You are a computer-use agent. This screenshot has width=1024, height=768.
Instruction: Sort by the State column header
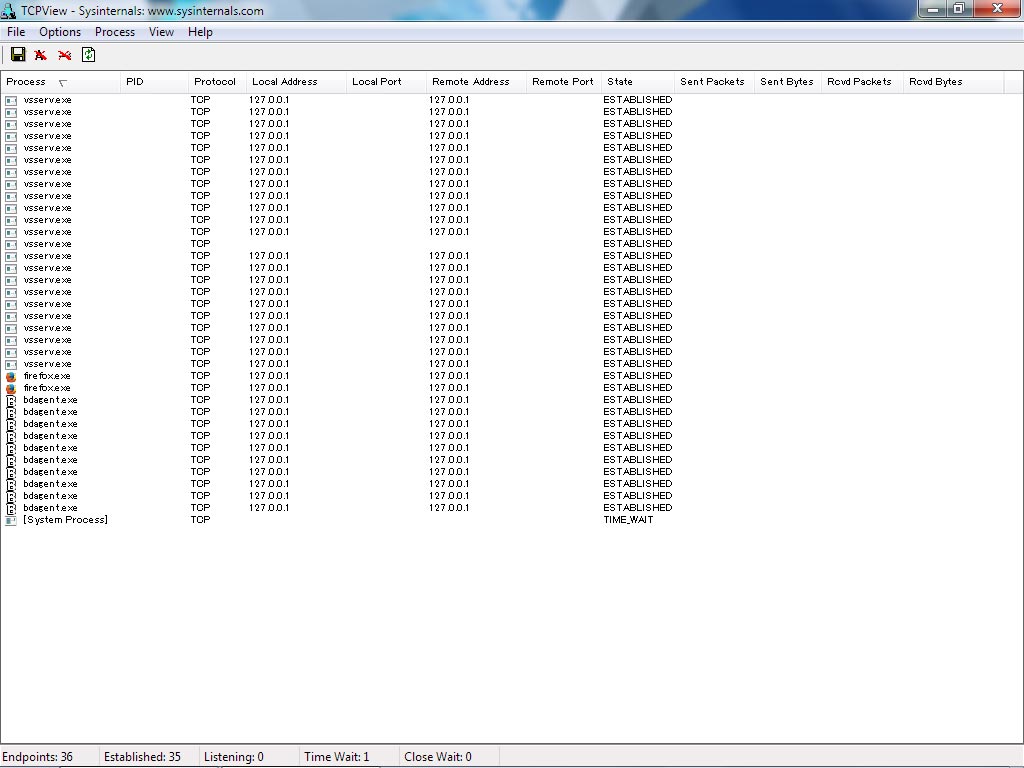pyautogui.click(x=637, y=82)
